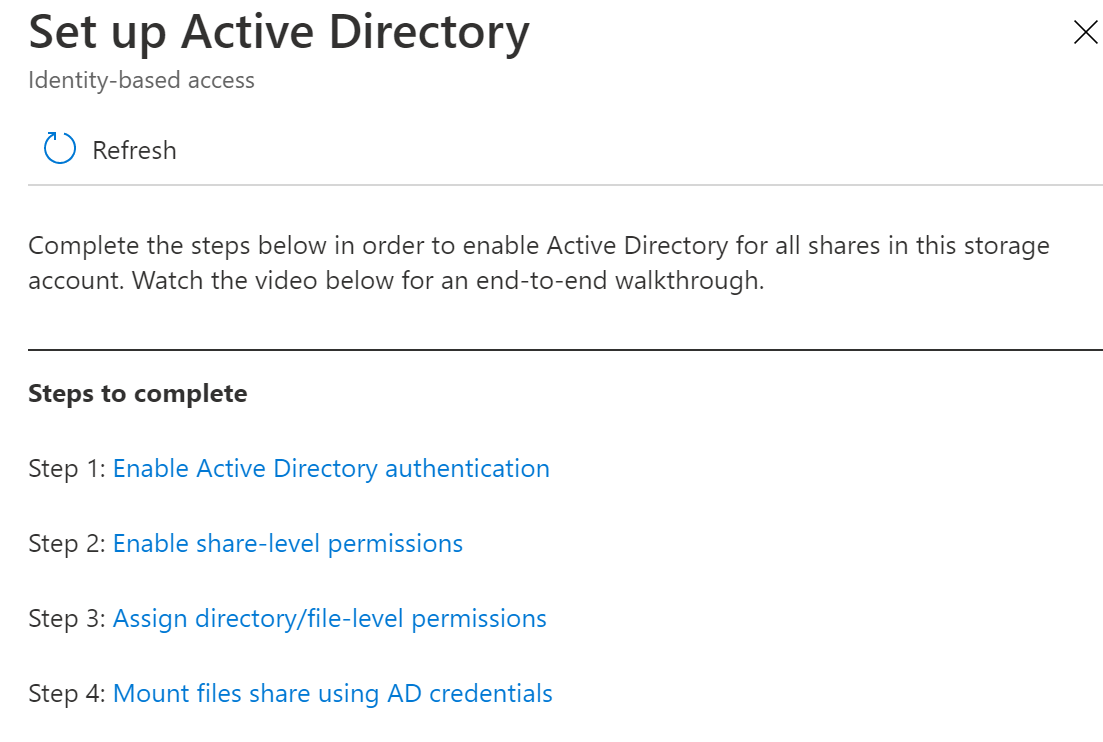Click the dark divider above Steps to complete

pyautogui.click(x=565, y=350)
